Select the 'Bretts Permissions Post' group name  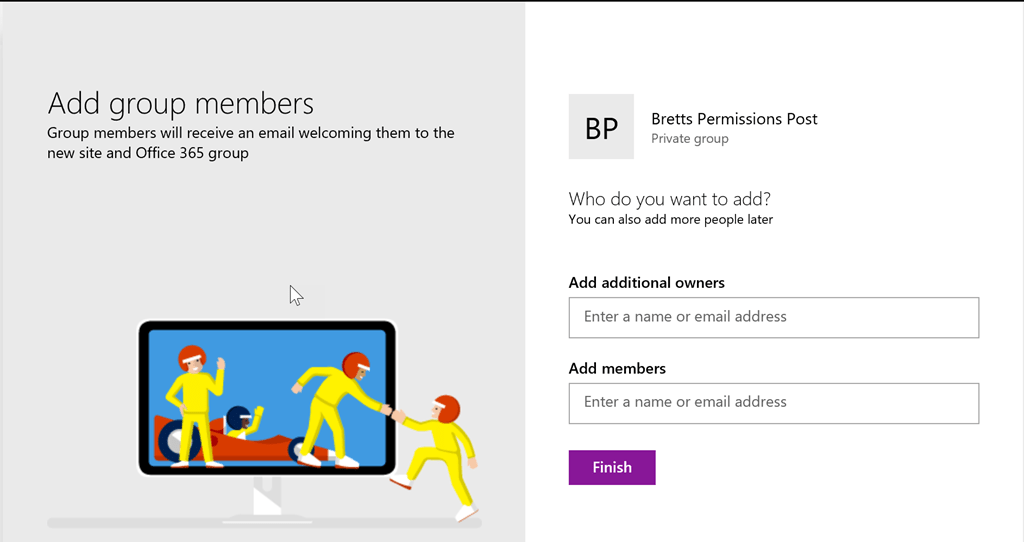pos(734,119)
